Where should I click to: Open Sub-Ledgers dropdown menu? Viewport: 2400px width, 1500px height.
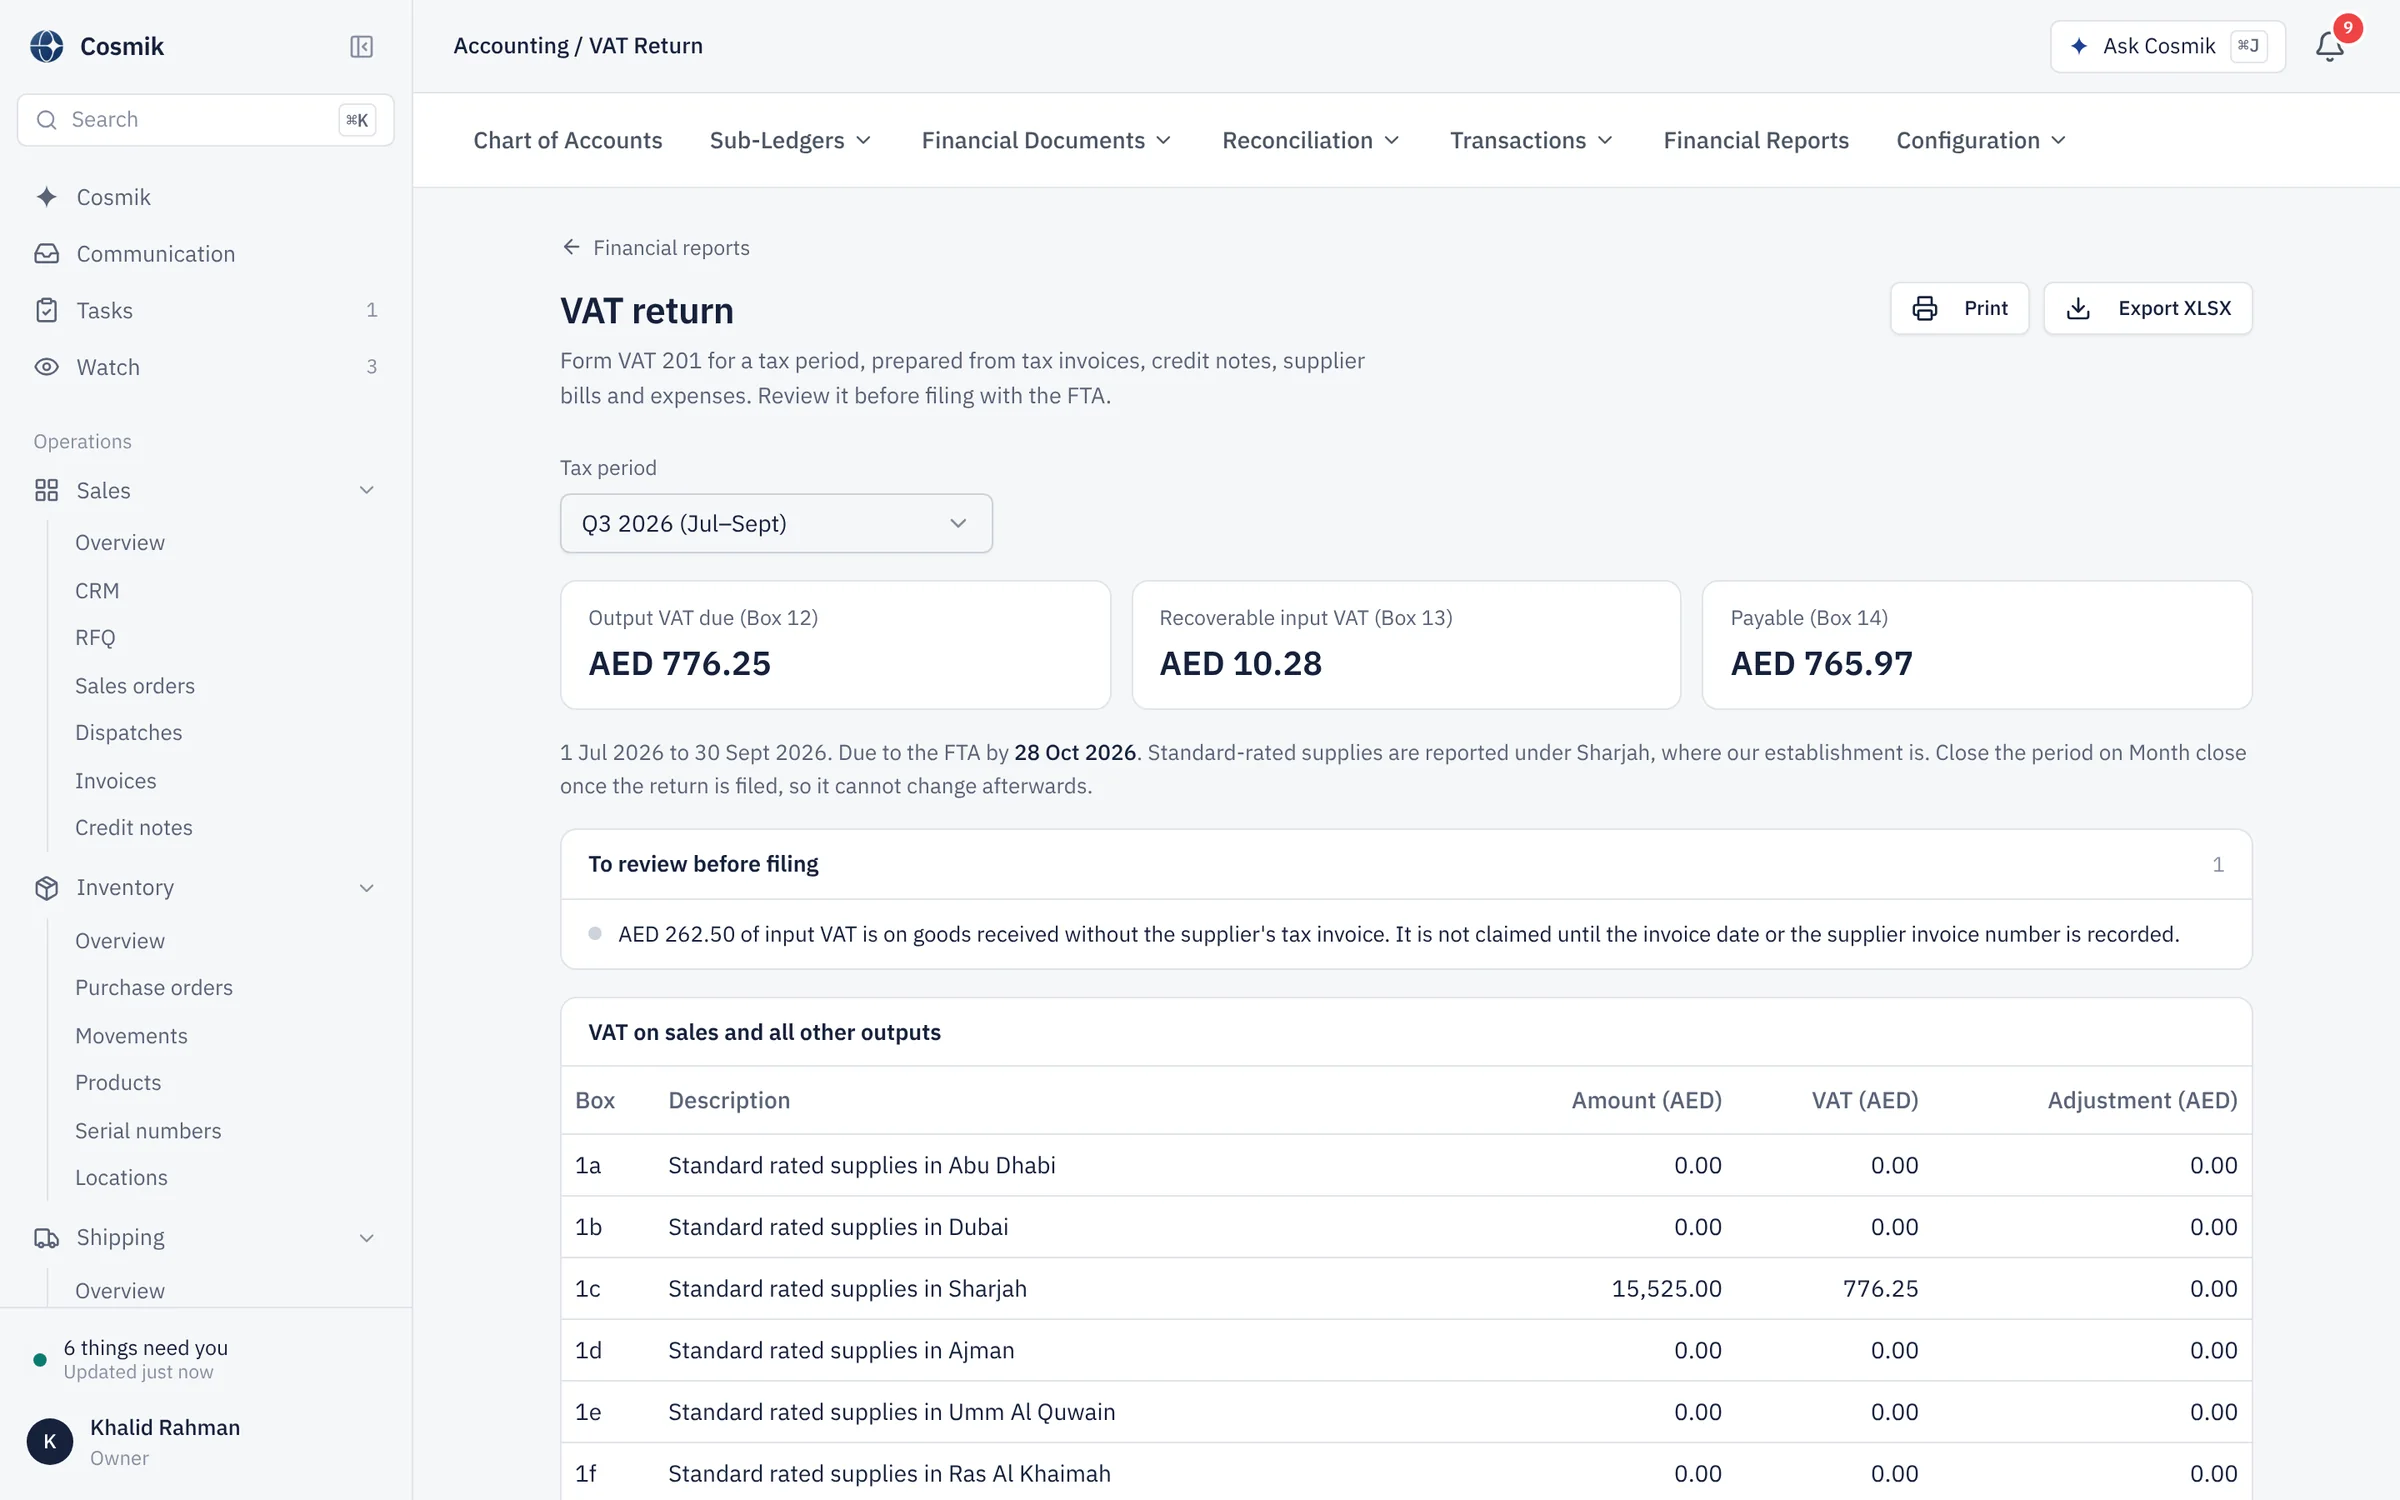coord(790,140)
